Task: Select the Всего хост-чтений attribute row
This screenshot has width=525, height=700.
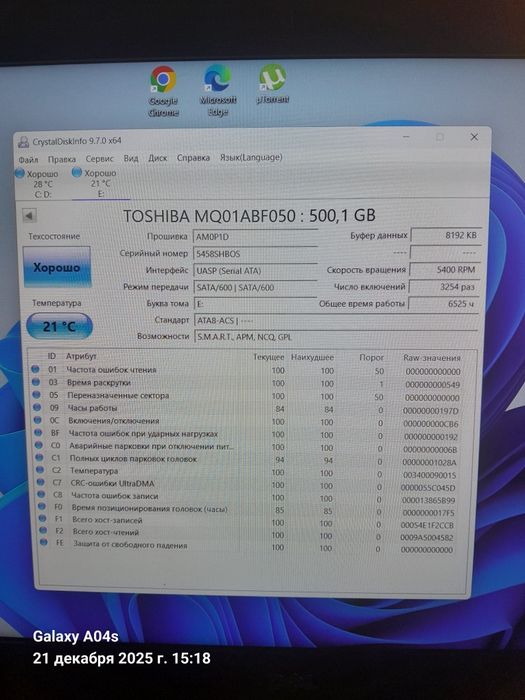Action: tap(248, 534)
